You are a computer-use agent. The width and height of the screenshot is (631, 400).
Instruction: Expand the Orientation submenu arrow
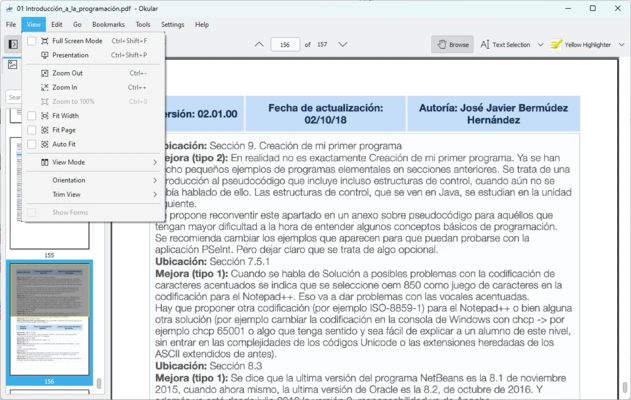click(155, 180)
